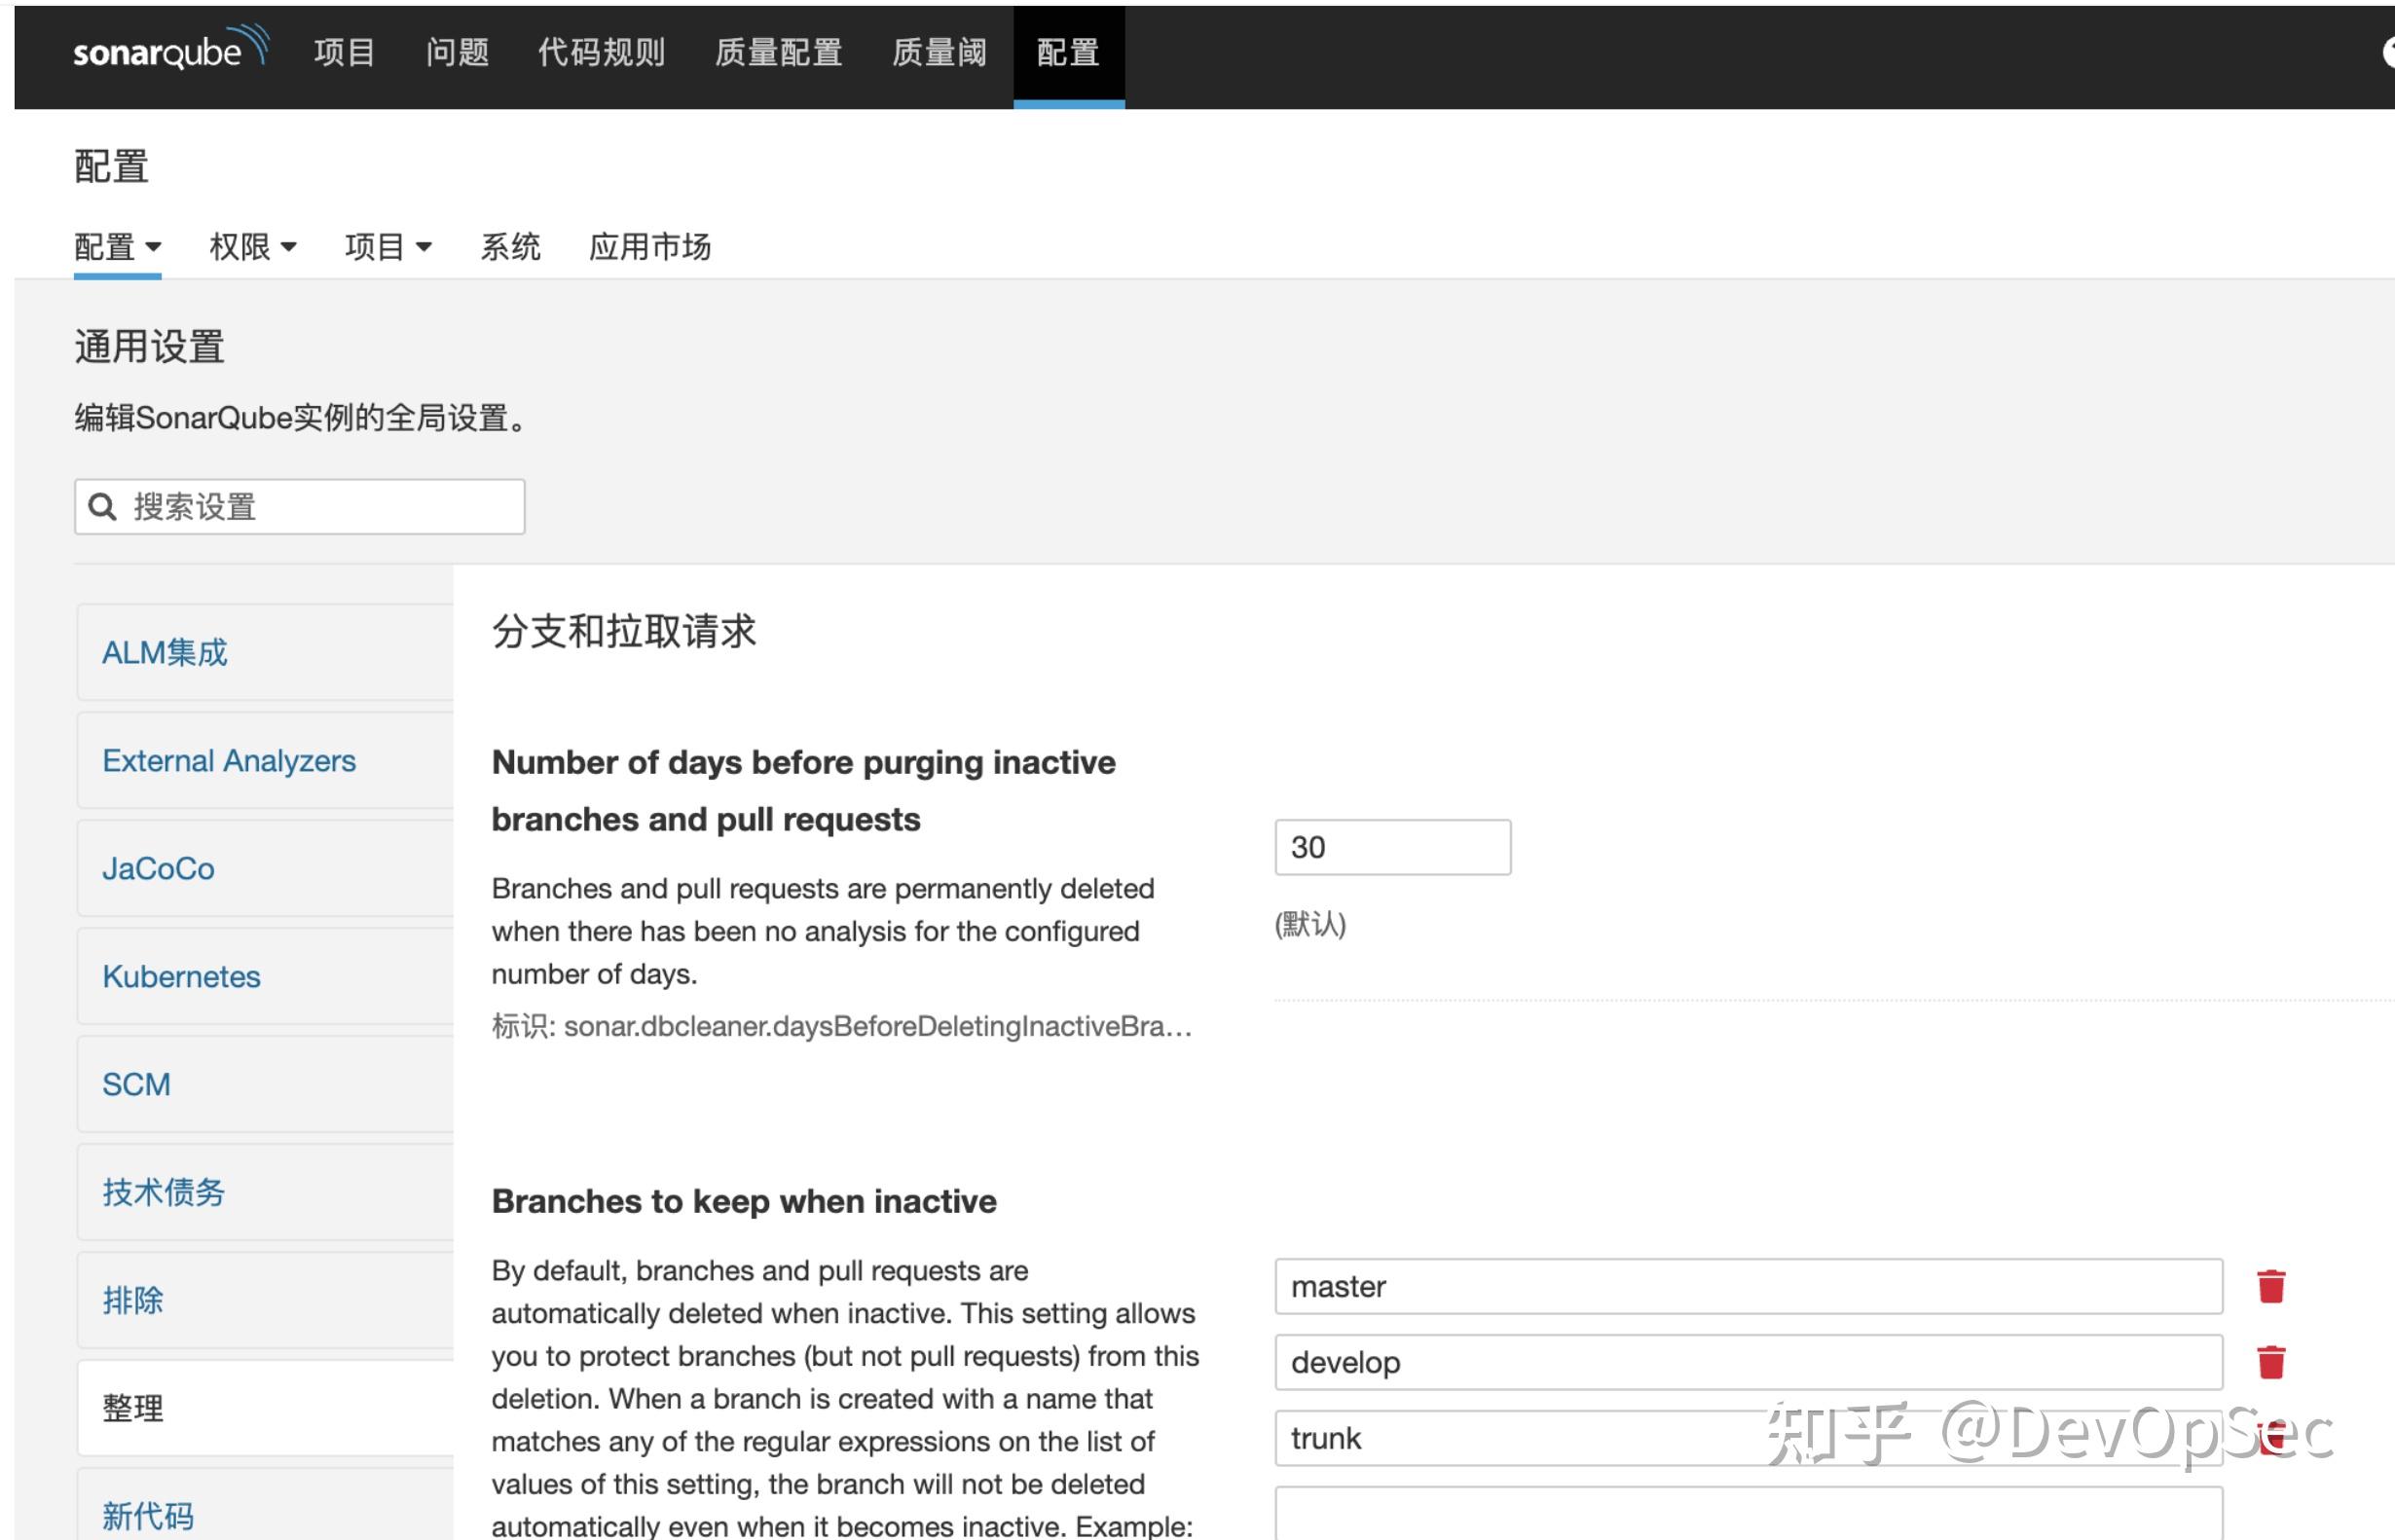Image resolution: width=2395 pixels, height=1540 pixels.
Task: Open the 权限 dropdown menu
Action: (252, 246)
